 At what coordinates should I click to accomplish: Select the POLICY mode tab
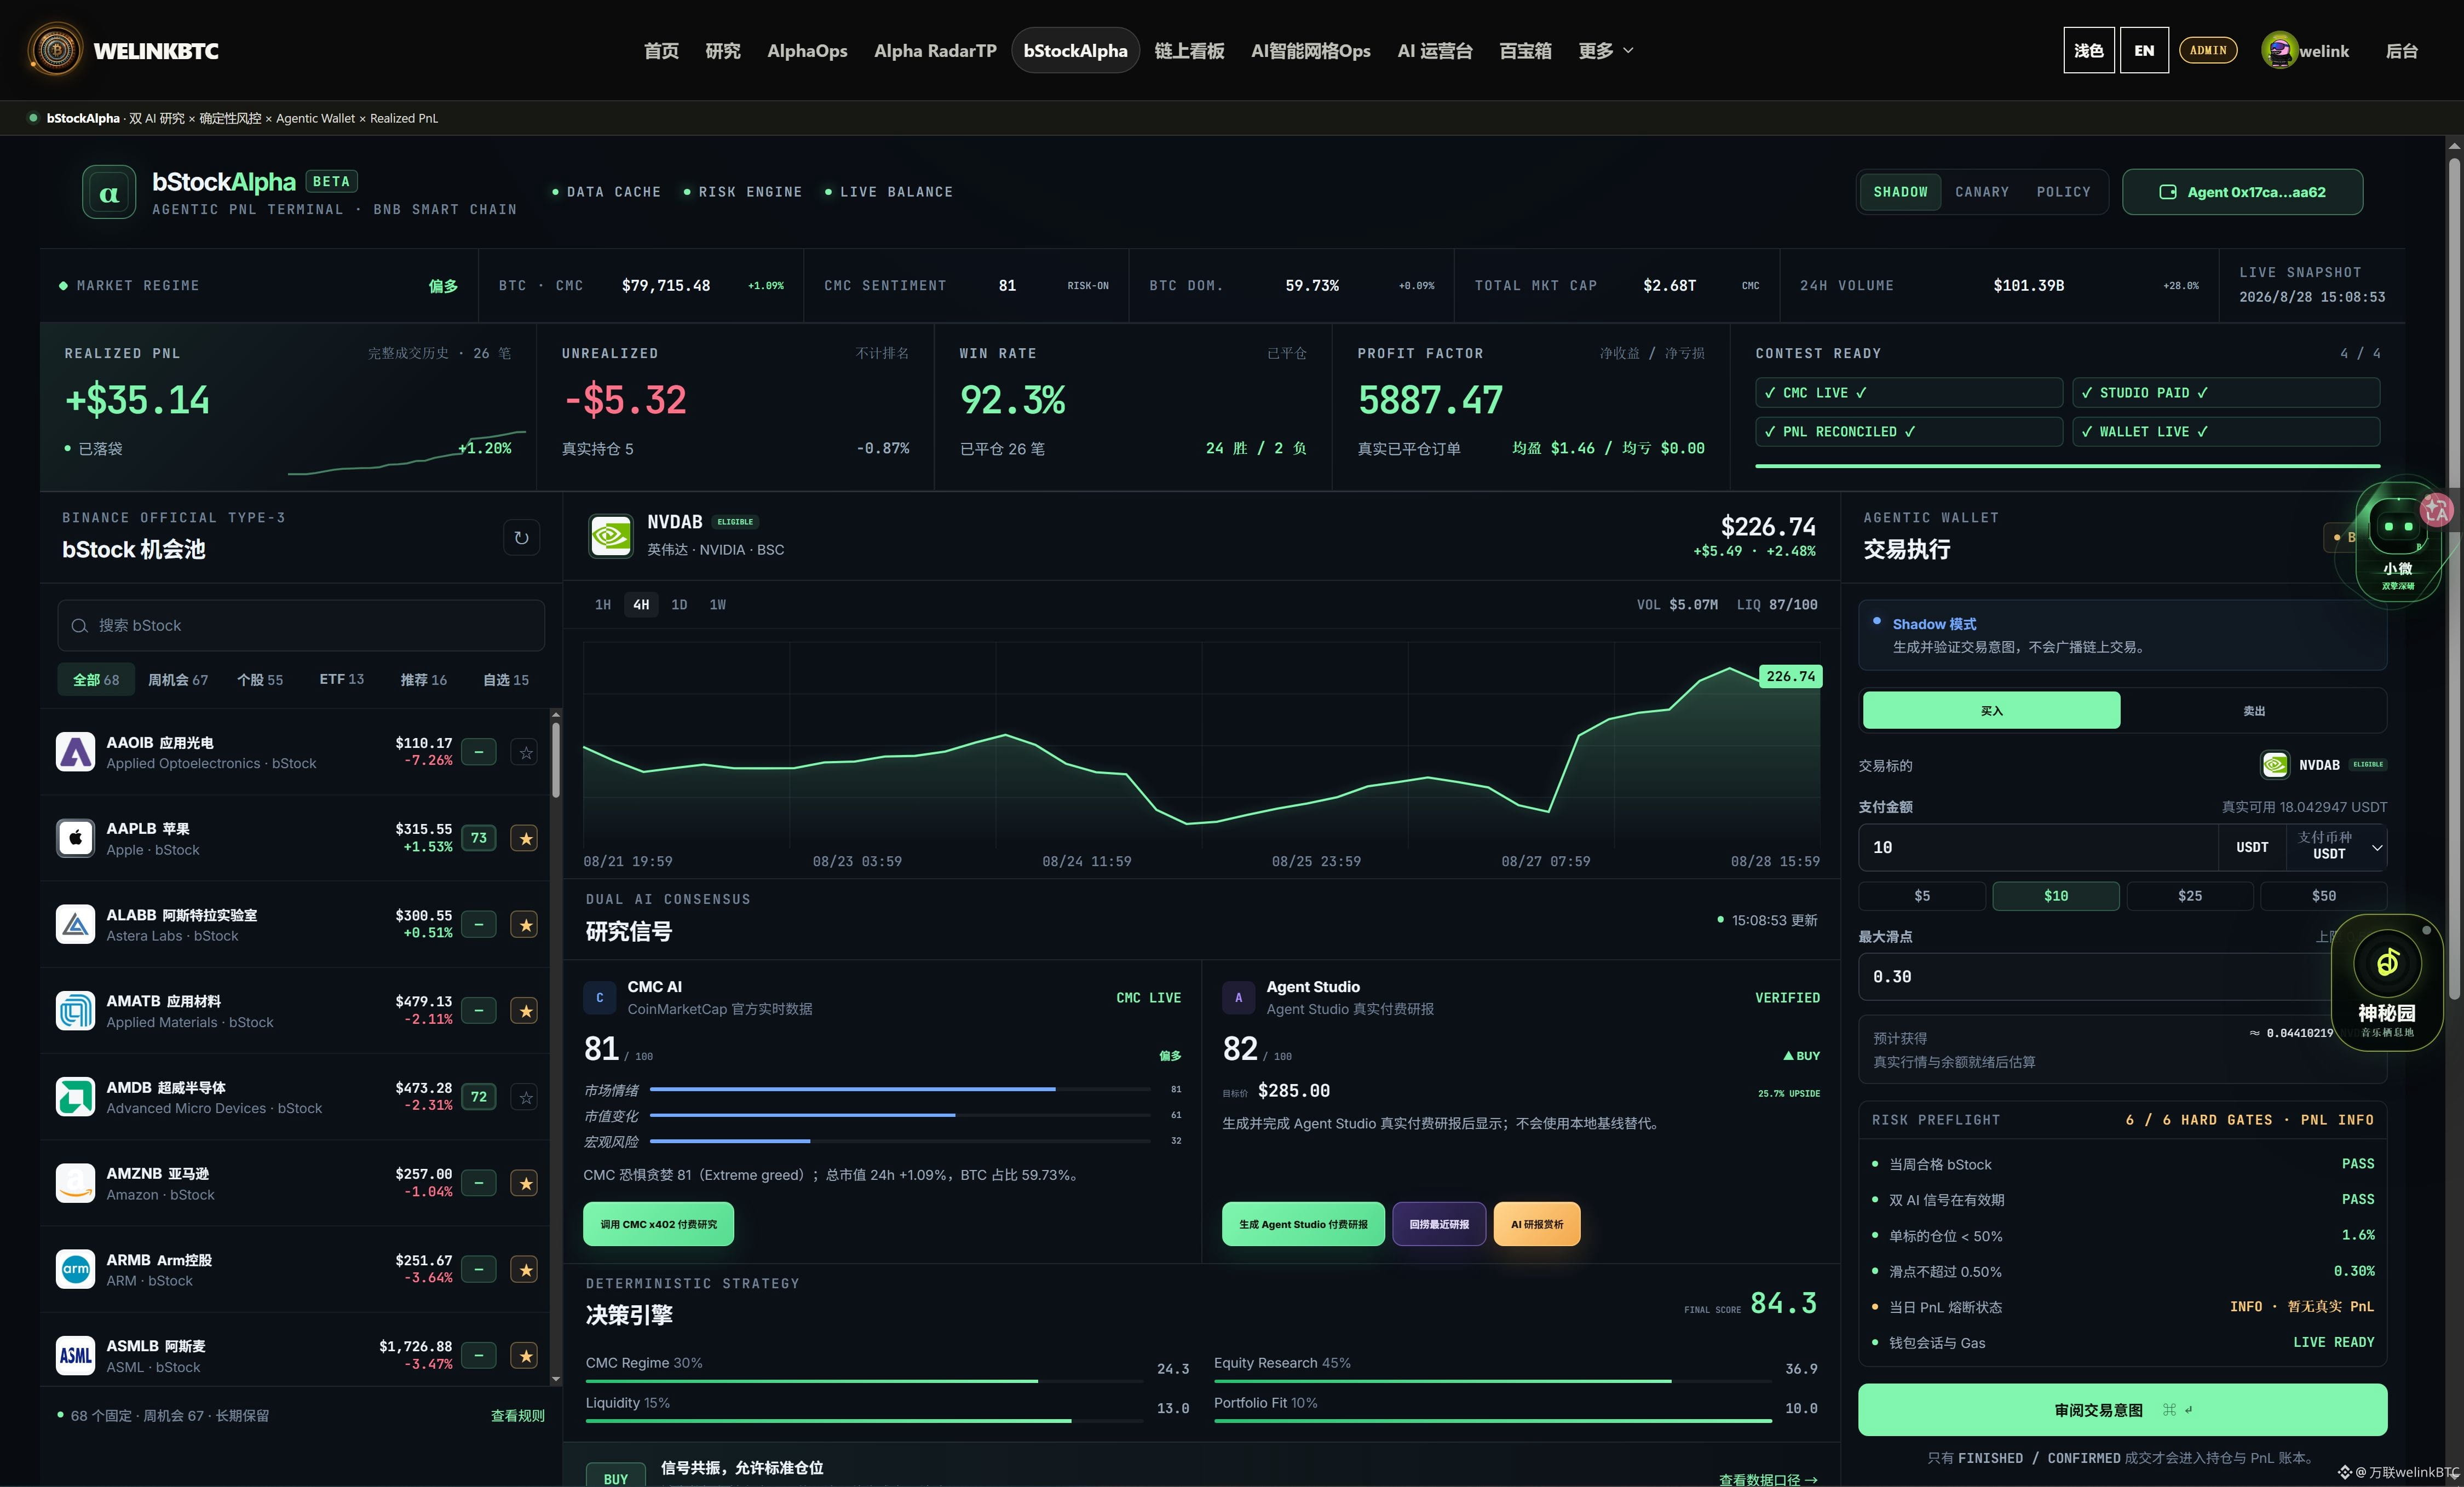tap(2064, 192)
